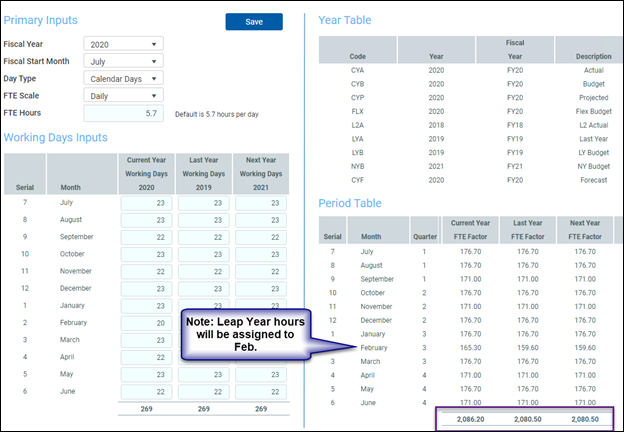The image size is (624, 432).
Task: Click the Code column header
Action: click(x=357, y=56)
